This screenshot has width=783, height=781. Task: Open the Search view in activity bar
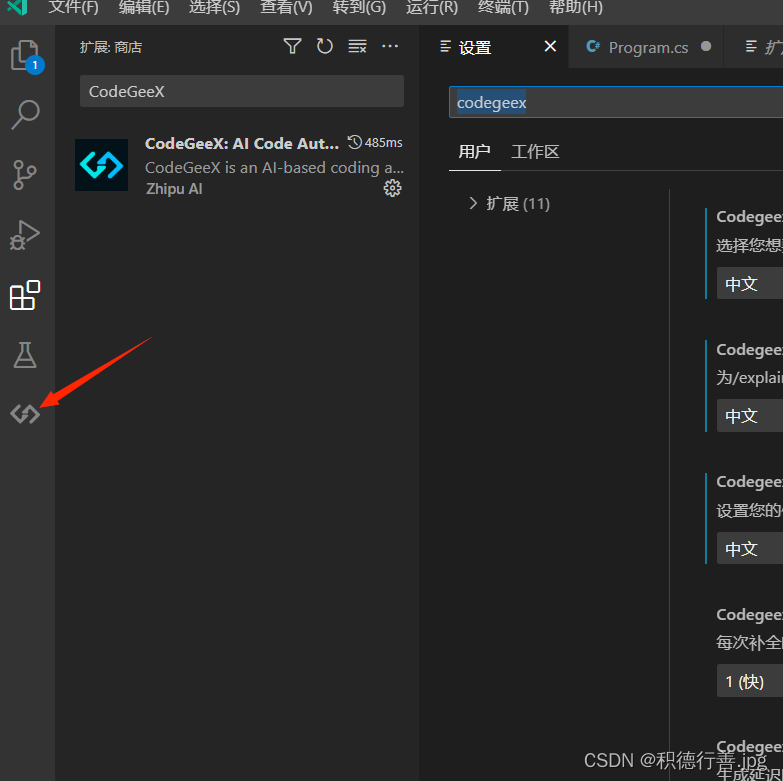(x=25, y=114)
